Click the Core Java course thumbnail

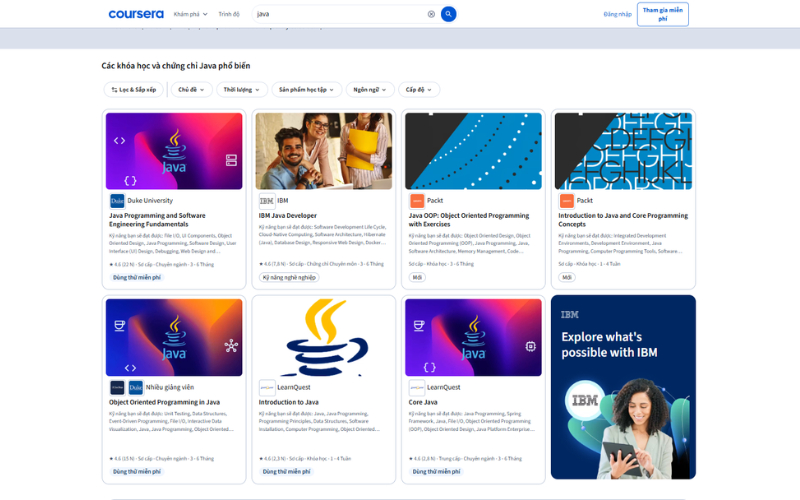pyautogui.click(x=473, y=338)
